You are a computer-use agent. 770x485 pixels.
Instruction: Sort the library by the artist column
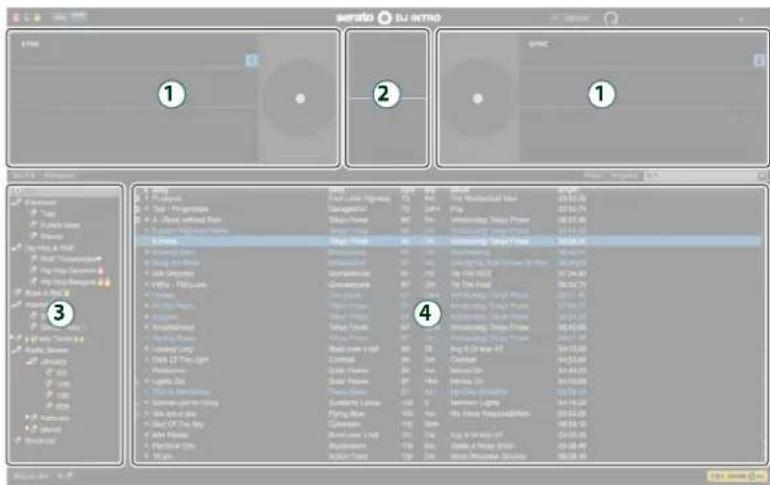(337, 189)
